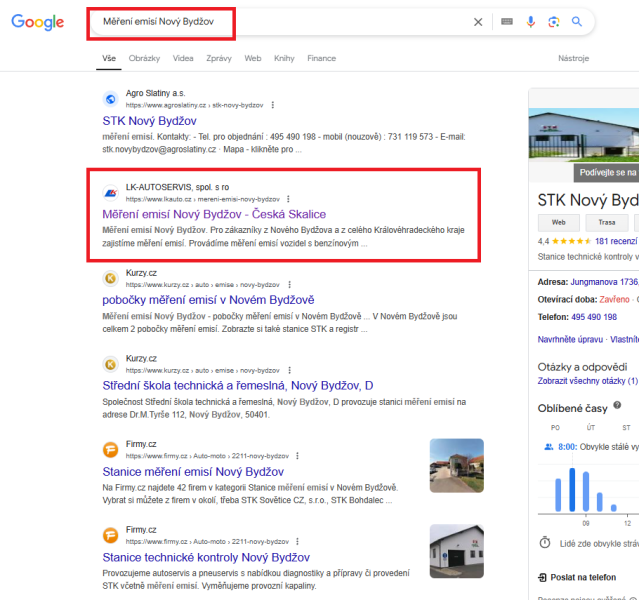Image resolution: width=639 pixels, height=600 pixels.
Task: Select the Vše tab
Action: [109, 58]
